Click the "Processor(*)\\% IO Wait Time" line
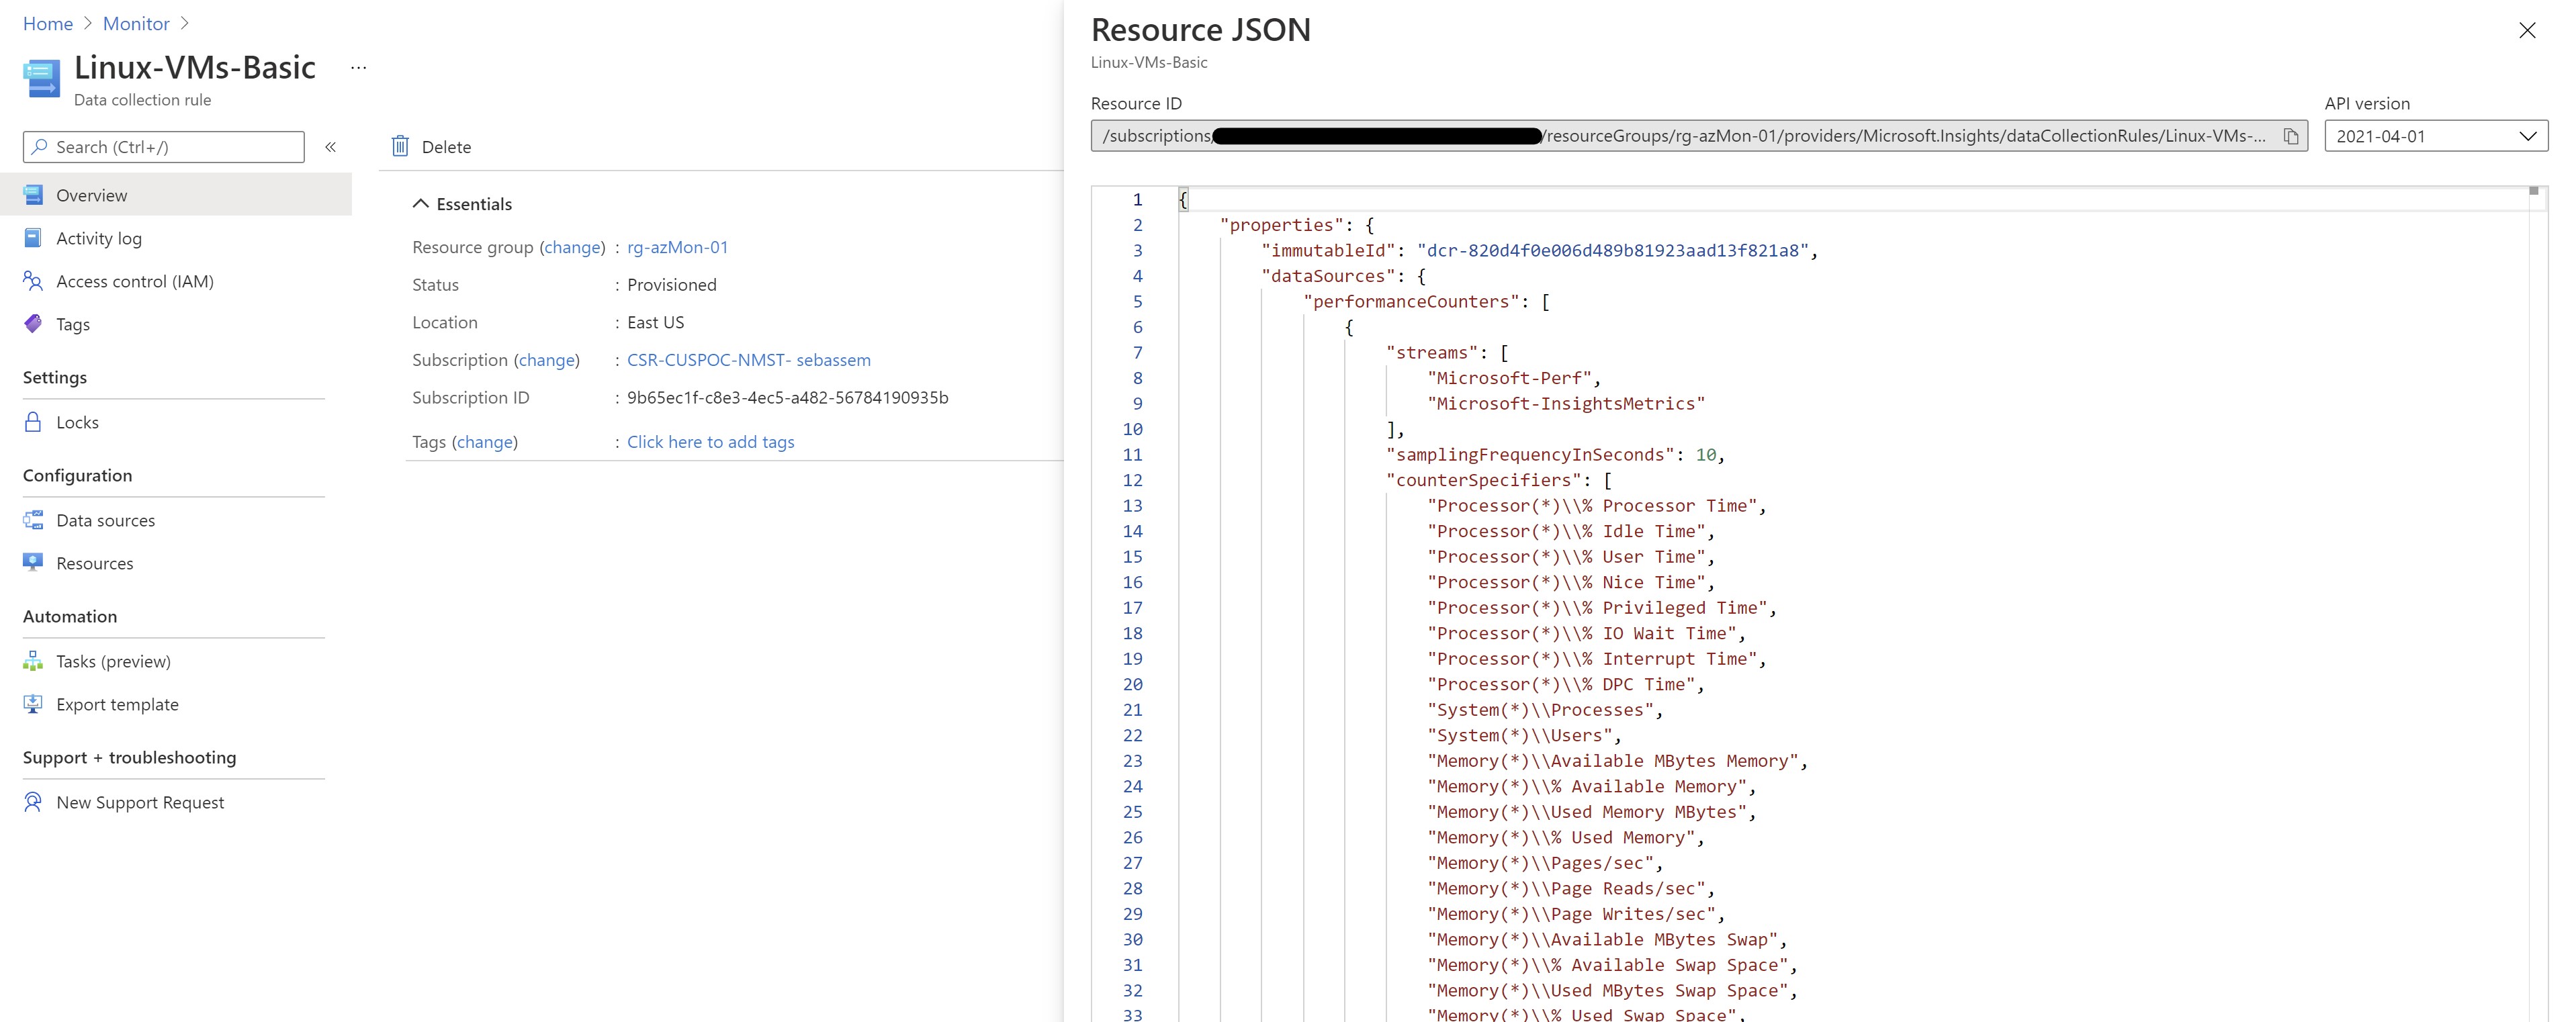Viewport: 2576px width, 1022px height. [1586, 633]
